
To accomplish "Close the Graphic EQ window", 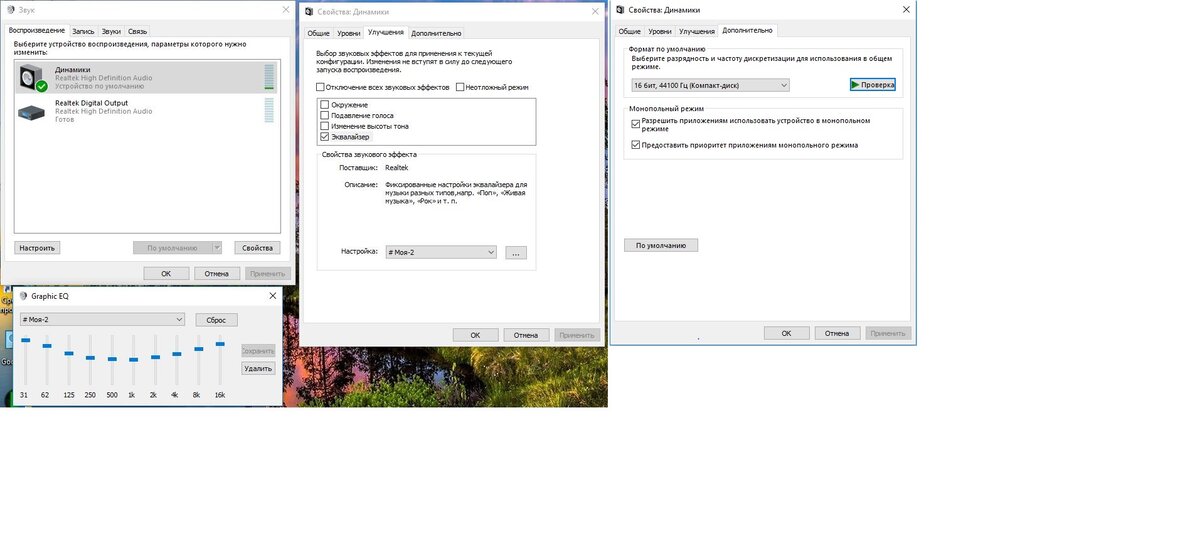I will pos(273,296).
